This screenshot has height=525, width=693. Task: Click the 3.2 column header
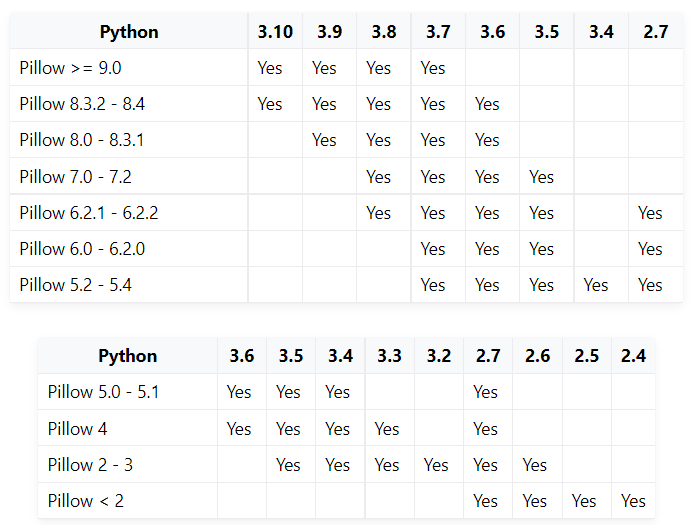(x=438, y=356)
